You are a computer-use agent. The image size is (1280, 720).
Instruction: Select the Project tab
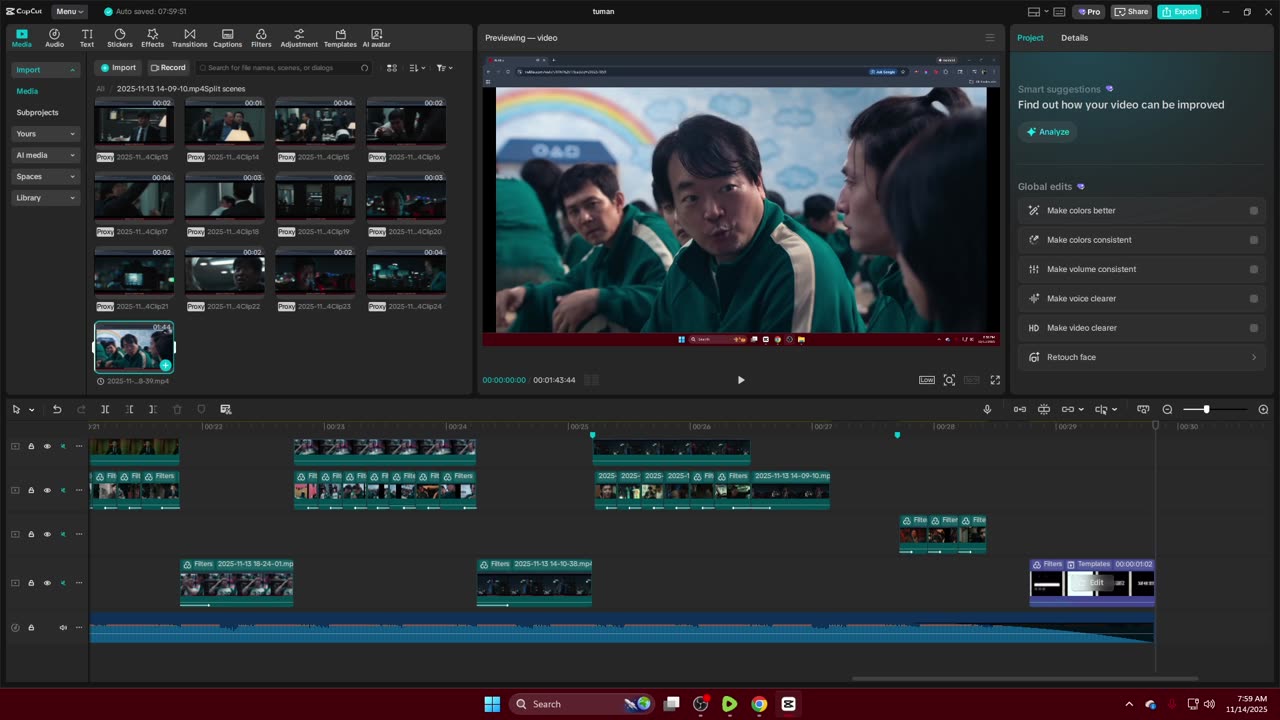point(1030,38)
